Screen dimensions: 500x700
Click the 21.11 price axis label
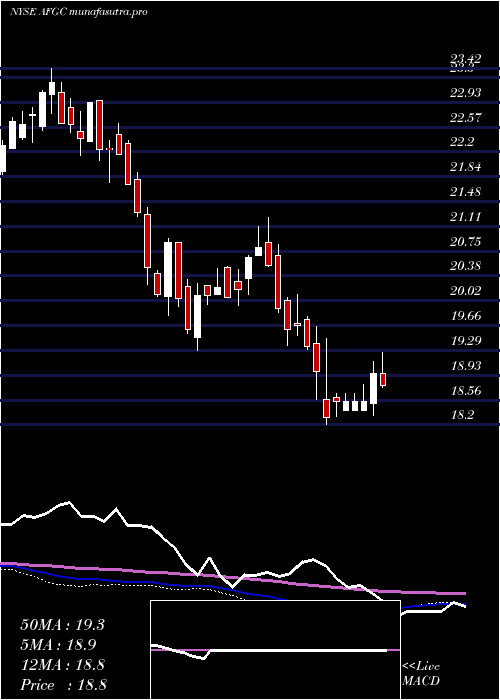(x=466, y=217)
